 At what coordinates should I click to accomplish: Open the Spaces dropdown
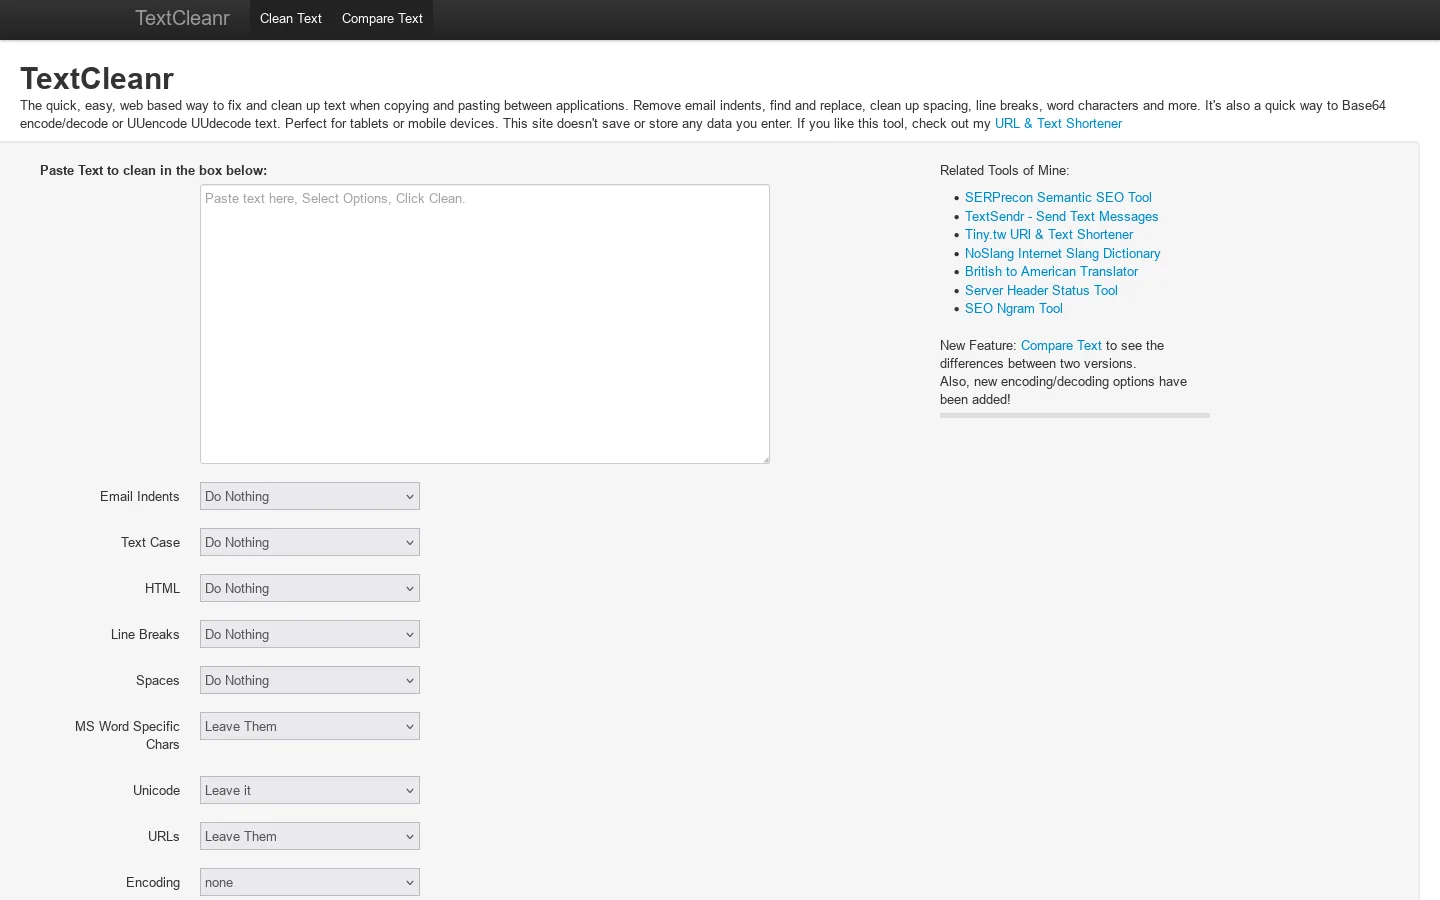click(310, 680)
